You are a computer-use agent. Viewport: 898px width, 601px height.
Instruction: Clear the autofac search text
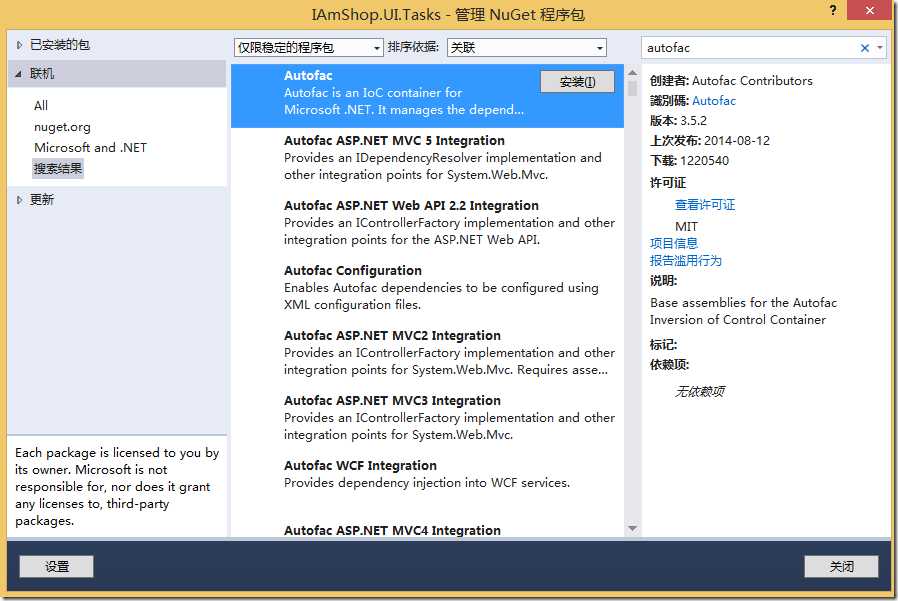(x=865, y=48)
